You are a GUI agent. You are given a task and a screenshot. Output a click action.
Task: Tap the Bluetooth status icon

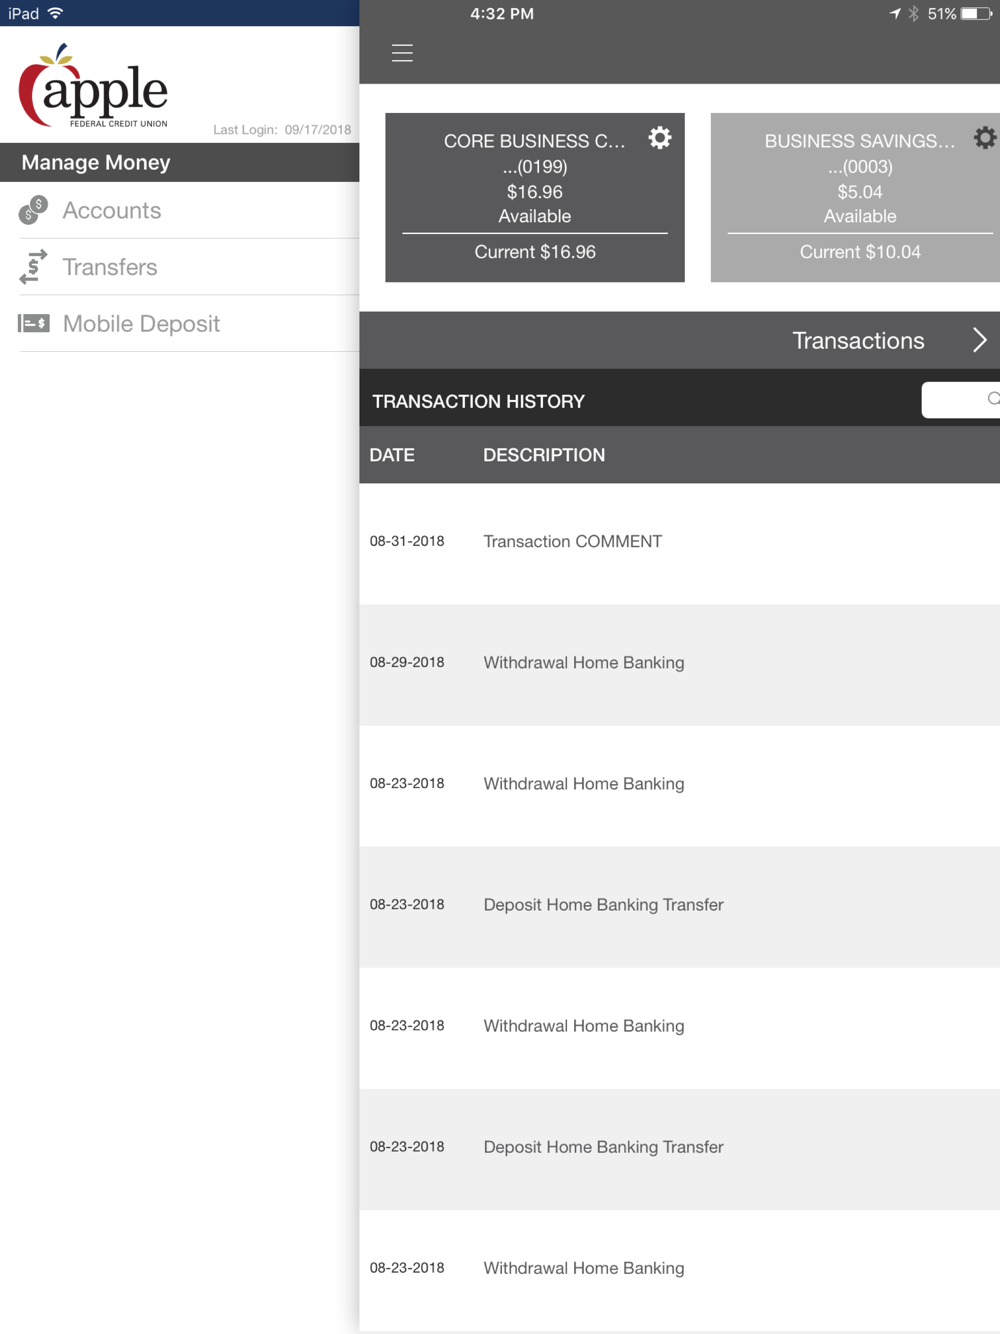point(913,14)
